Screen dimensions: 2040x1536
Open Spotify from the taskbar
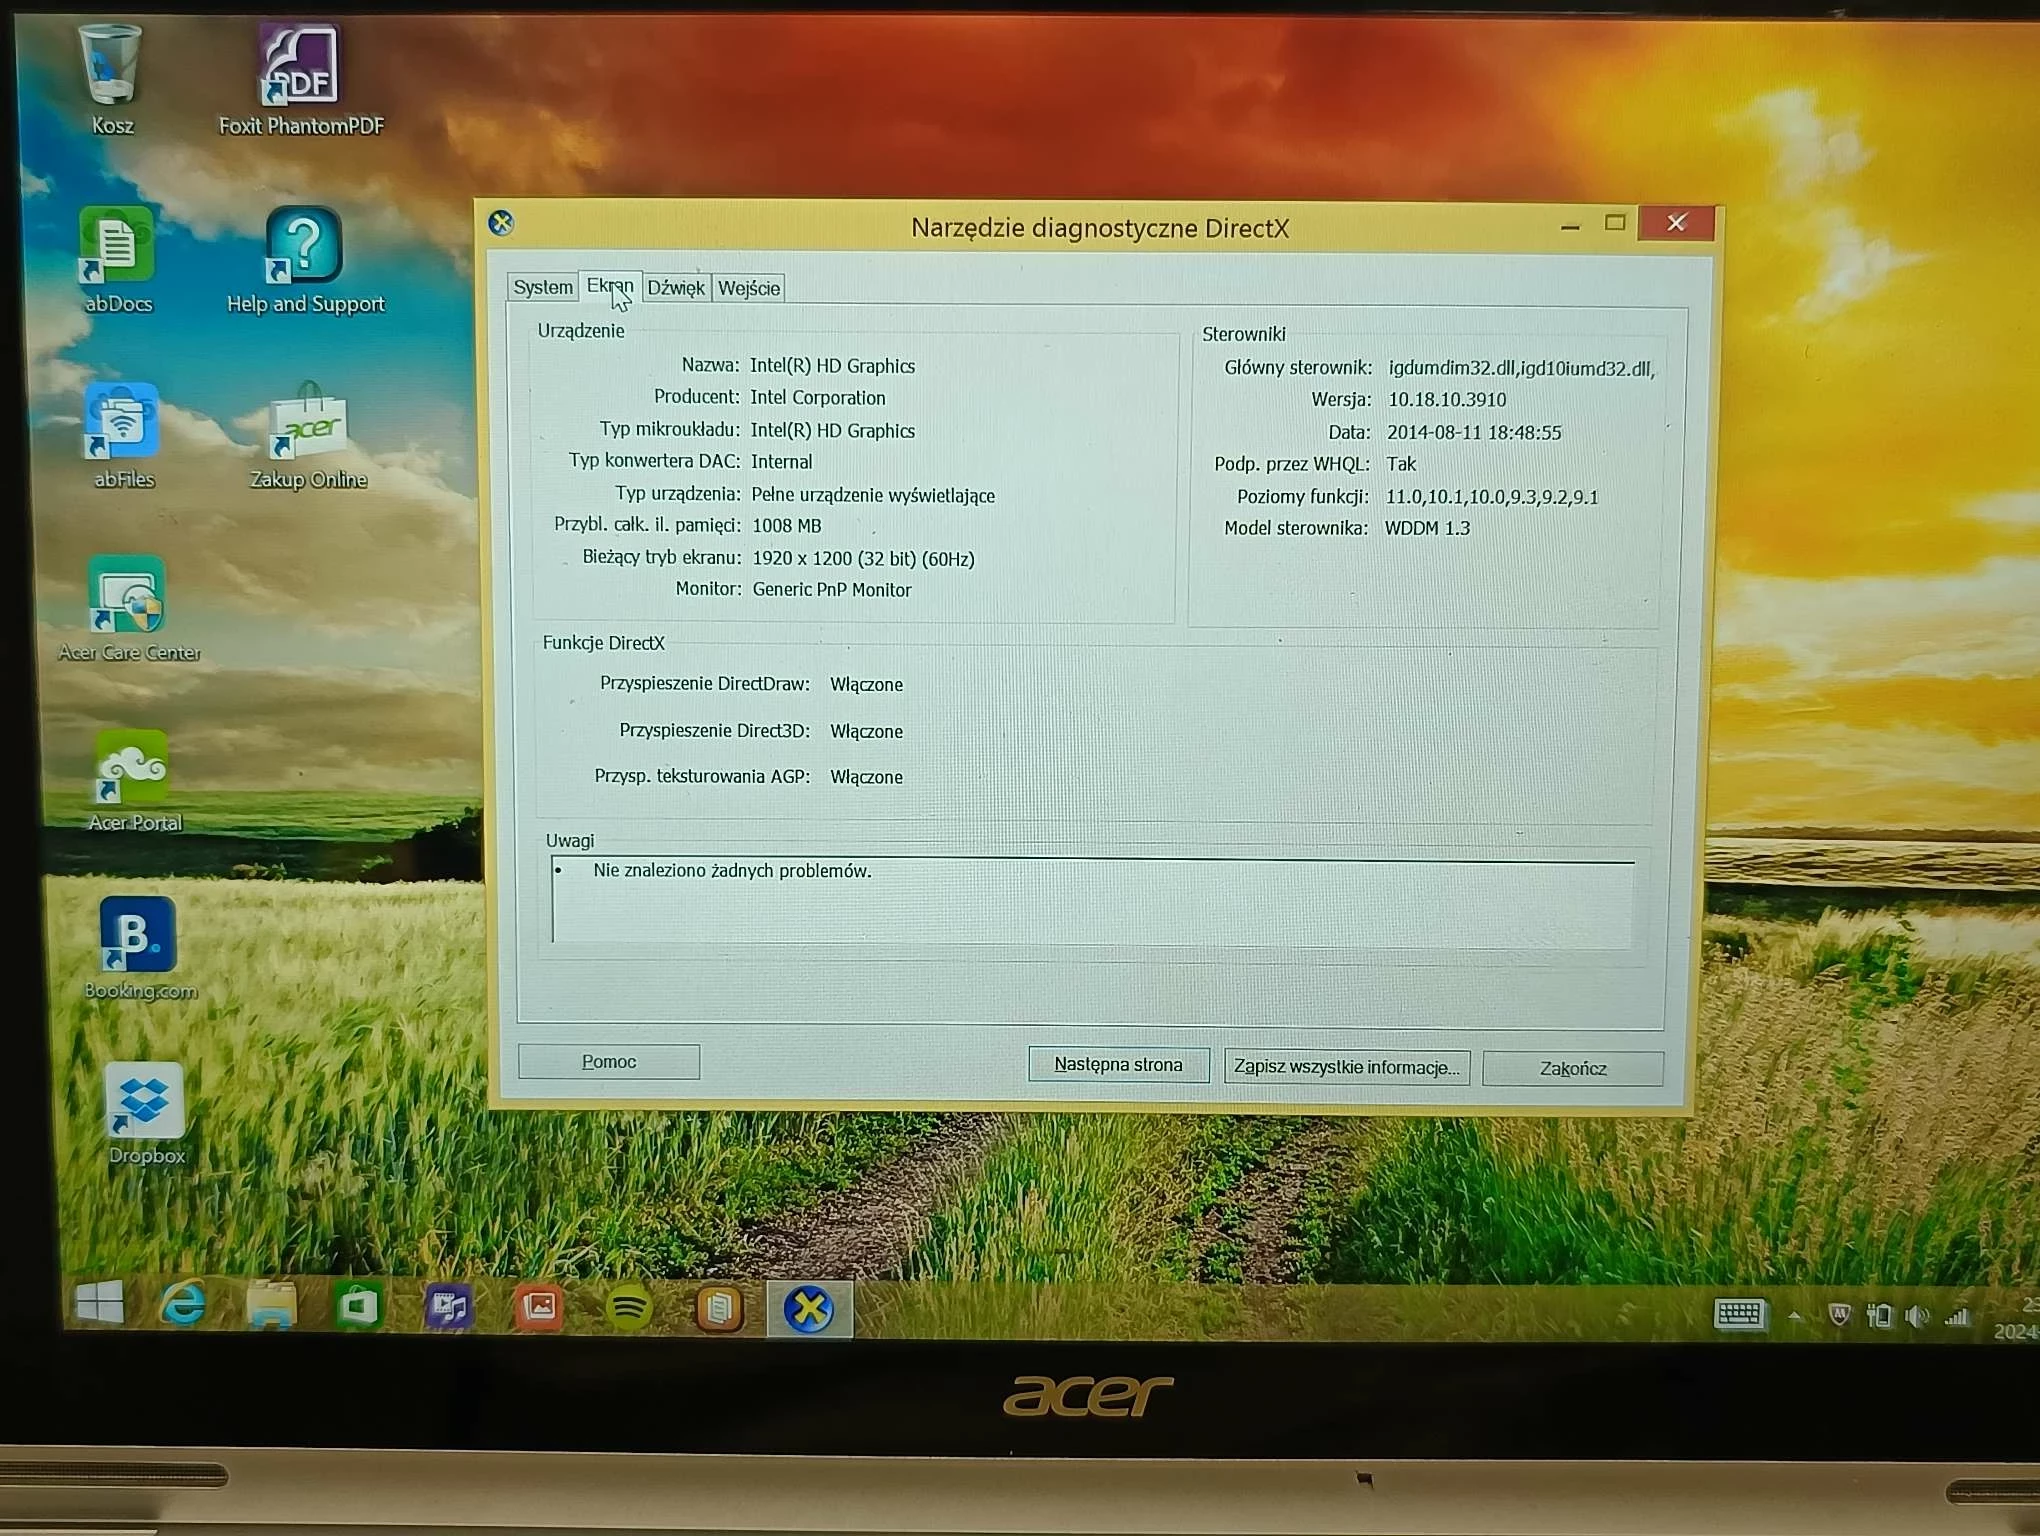pos(628,1308)
